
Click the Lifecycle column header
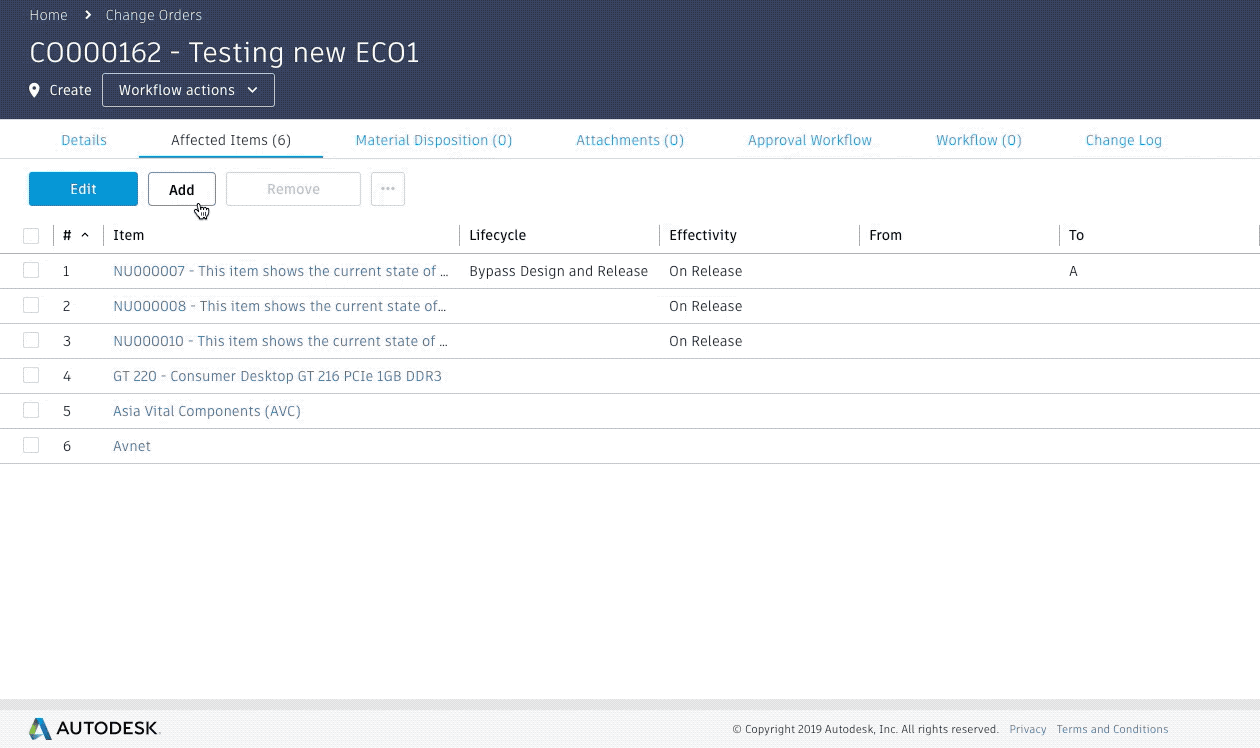(x=497, y=236)
